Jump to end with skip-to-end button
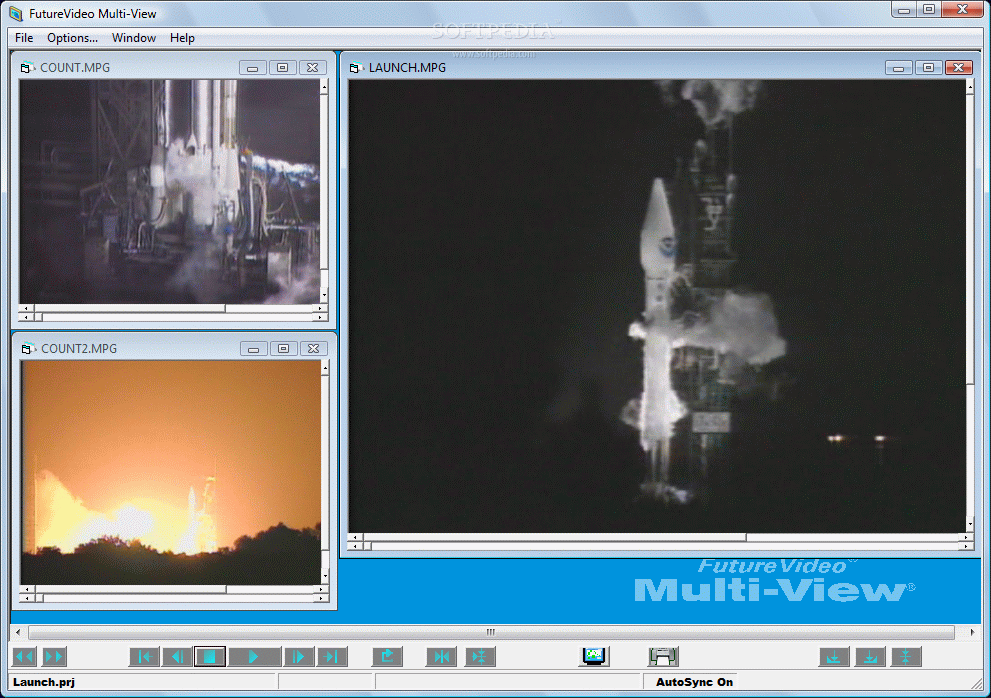The height and width of the screenshot is (698, 991). pos(331,657)
